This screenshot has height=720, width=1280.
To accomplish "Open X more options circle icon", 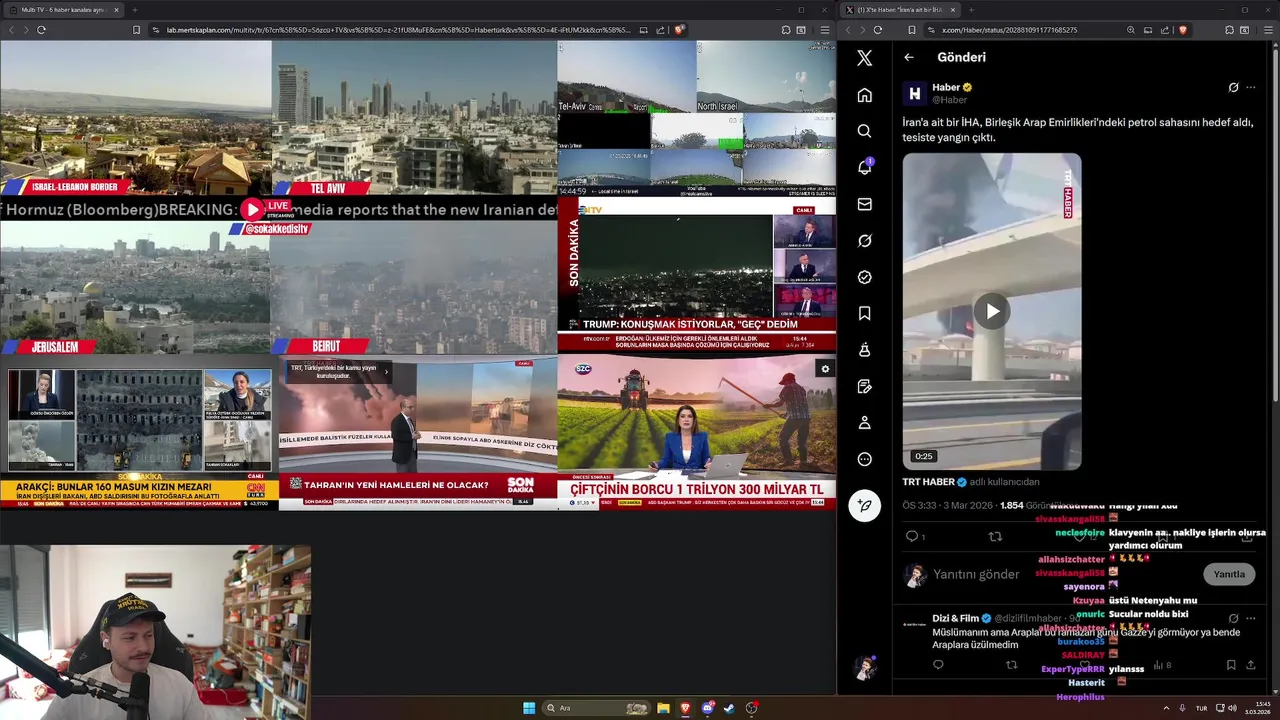I will click(x=865, y=459).
